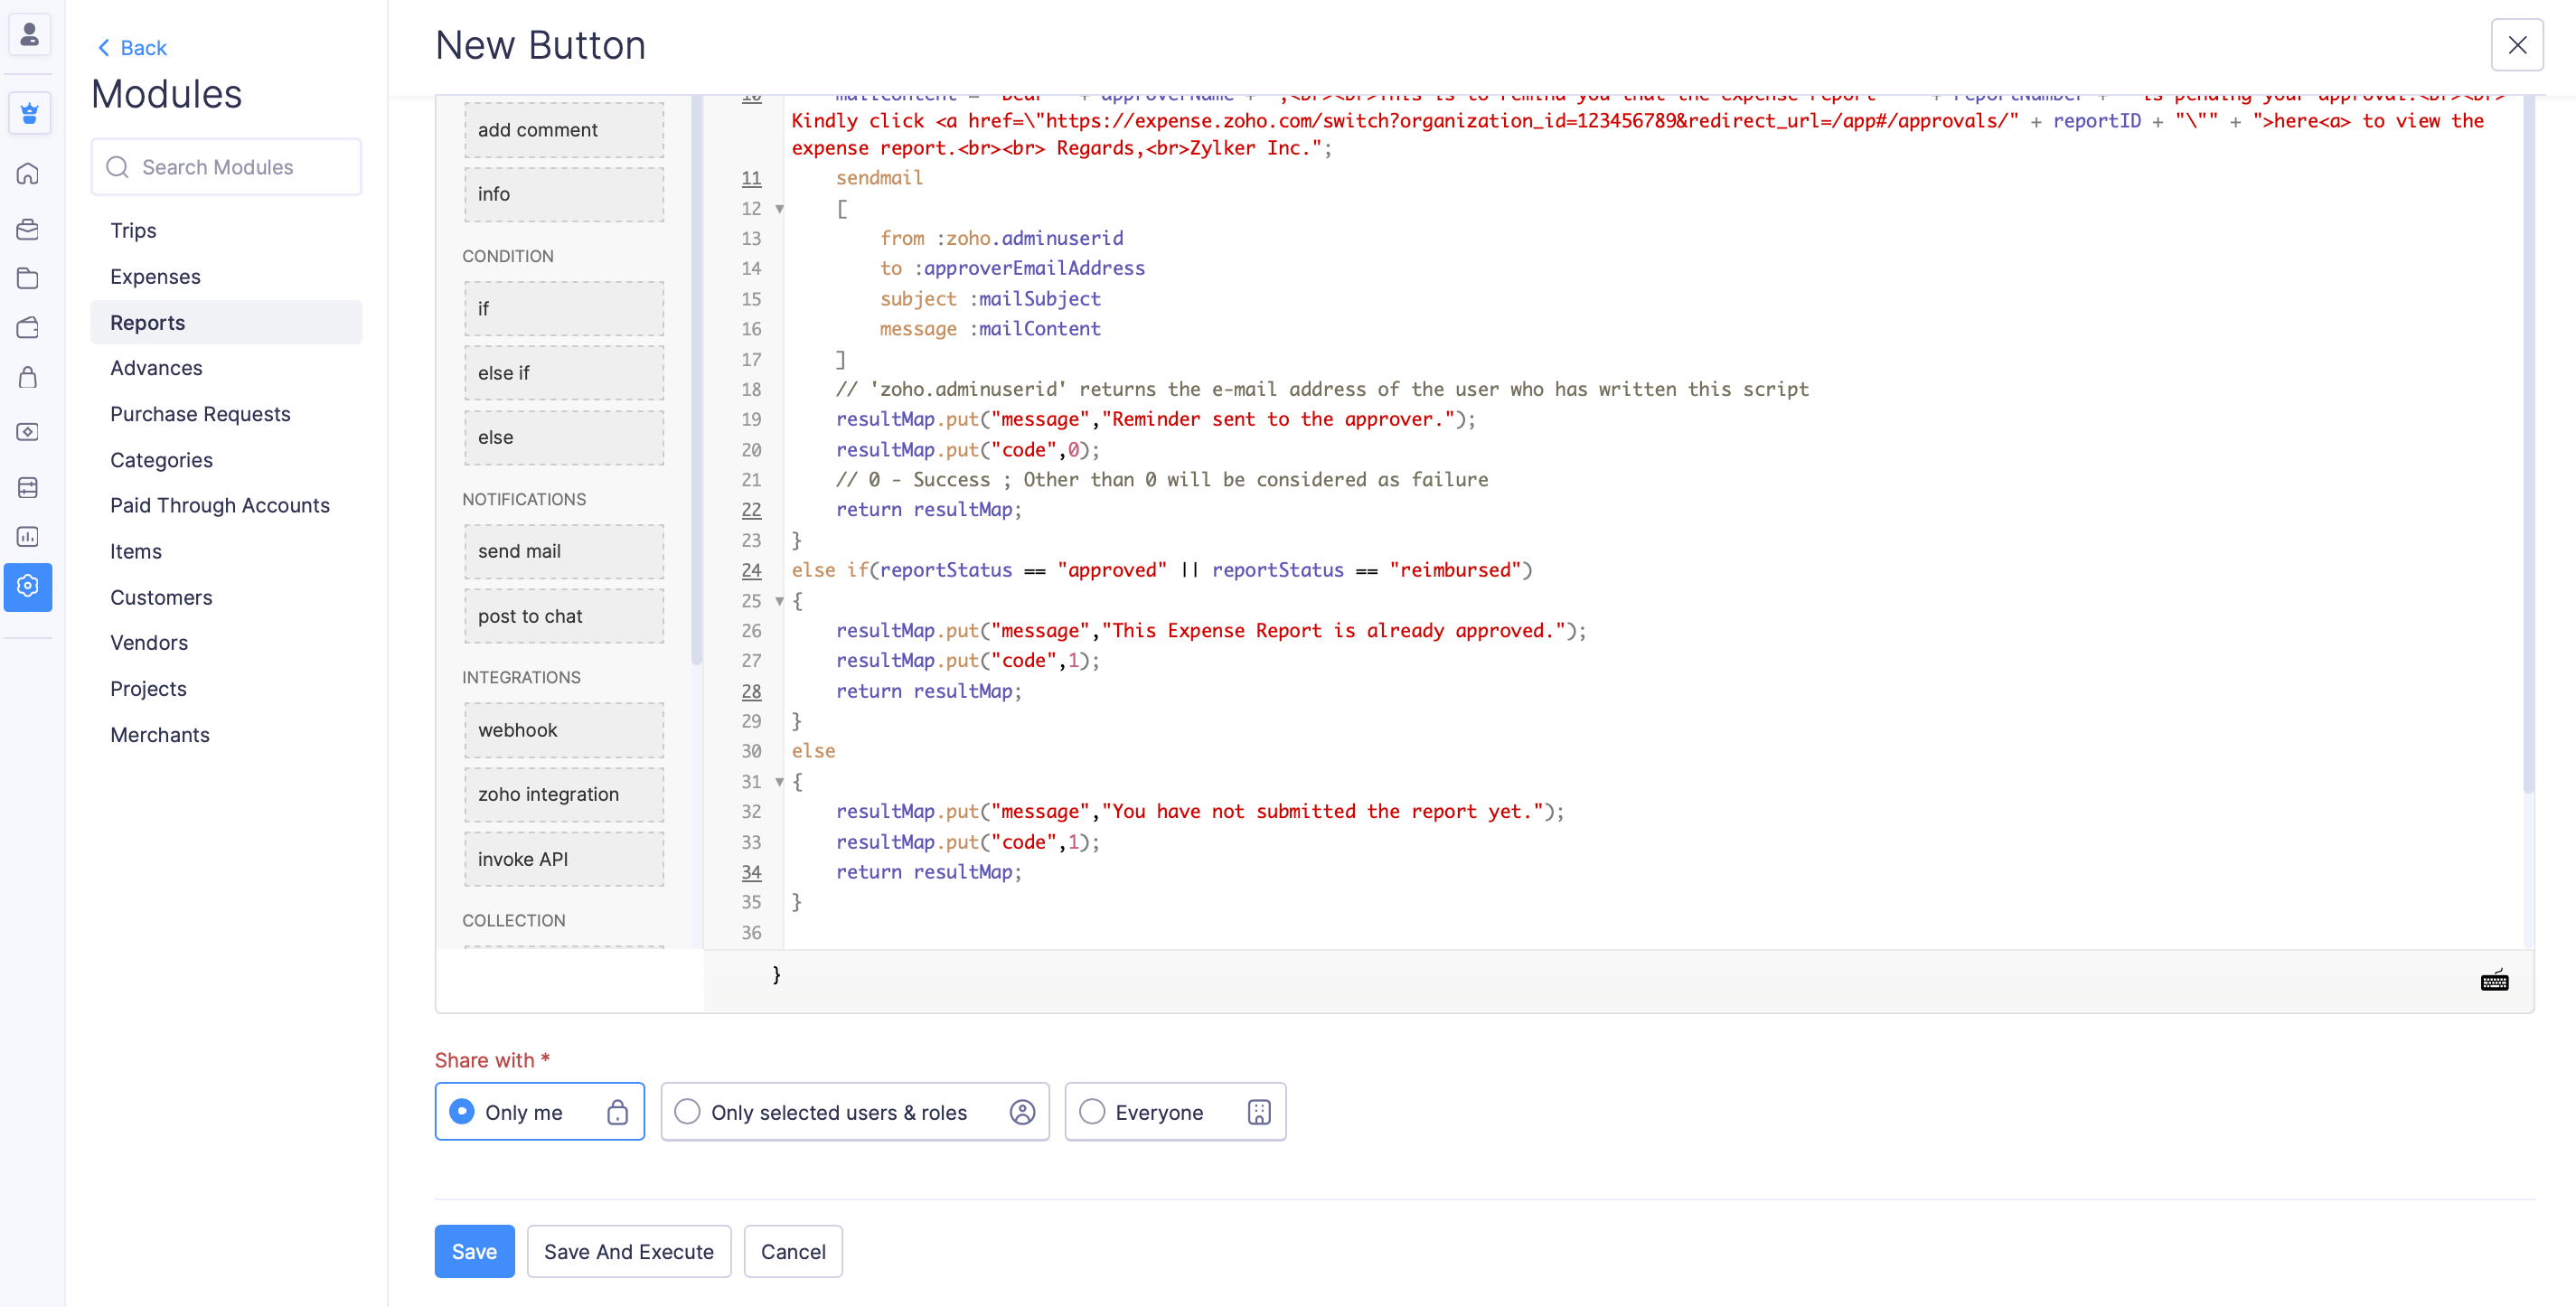Click the folder icon in sidebar

28,278
